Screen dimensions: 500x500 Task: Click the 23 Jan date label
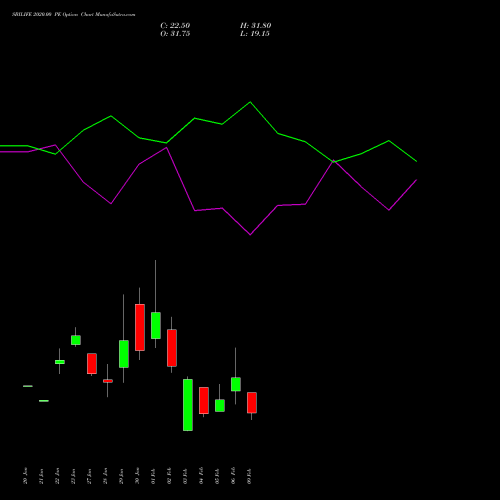(74, 476)
